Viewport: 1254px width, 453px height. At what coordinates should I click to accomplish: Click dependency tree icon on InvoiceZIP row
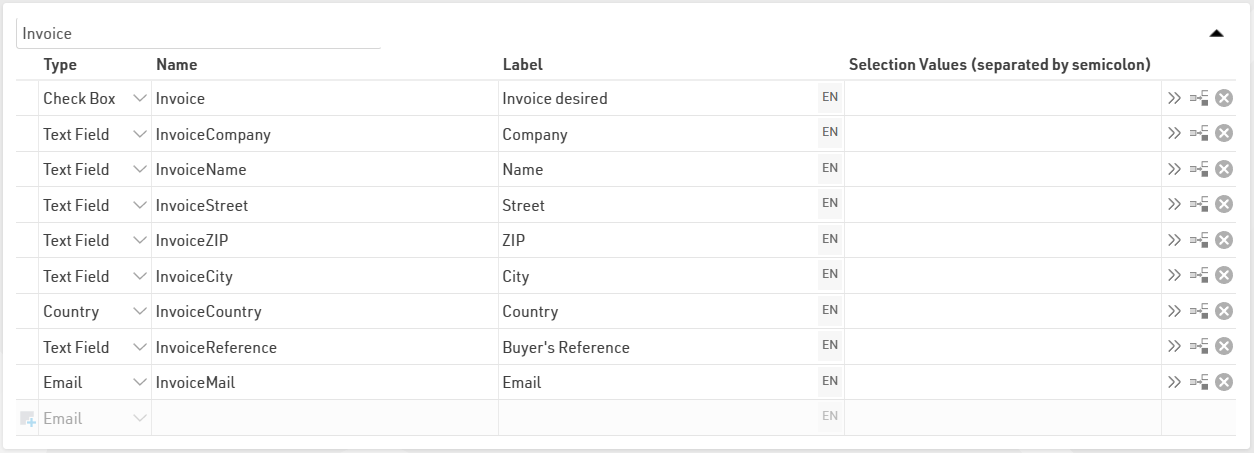[x=1199, y=240]
